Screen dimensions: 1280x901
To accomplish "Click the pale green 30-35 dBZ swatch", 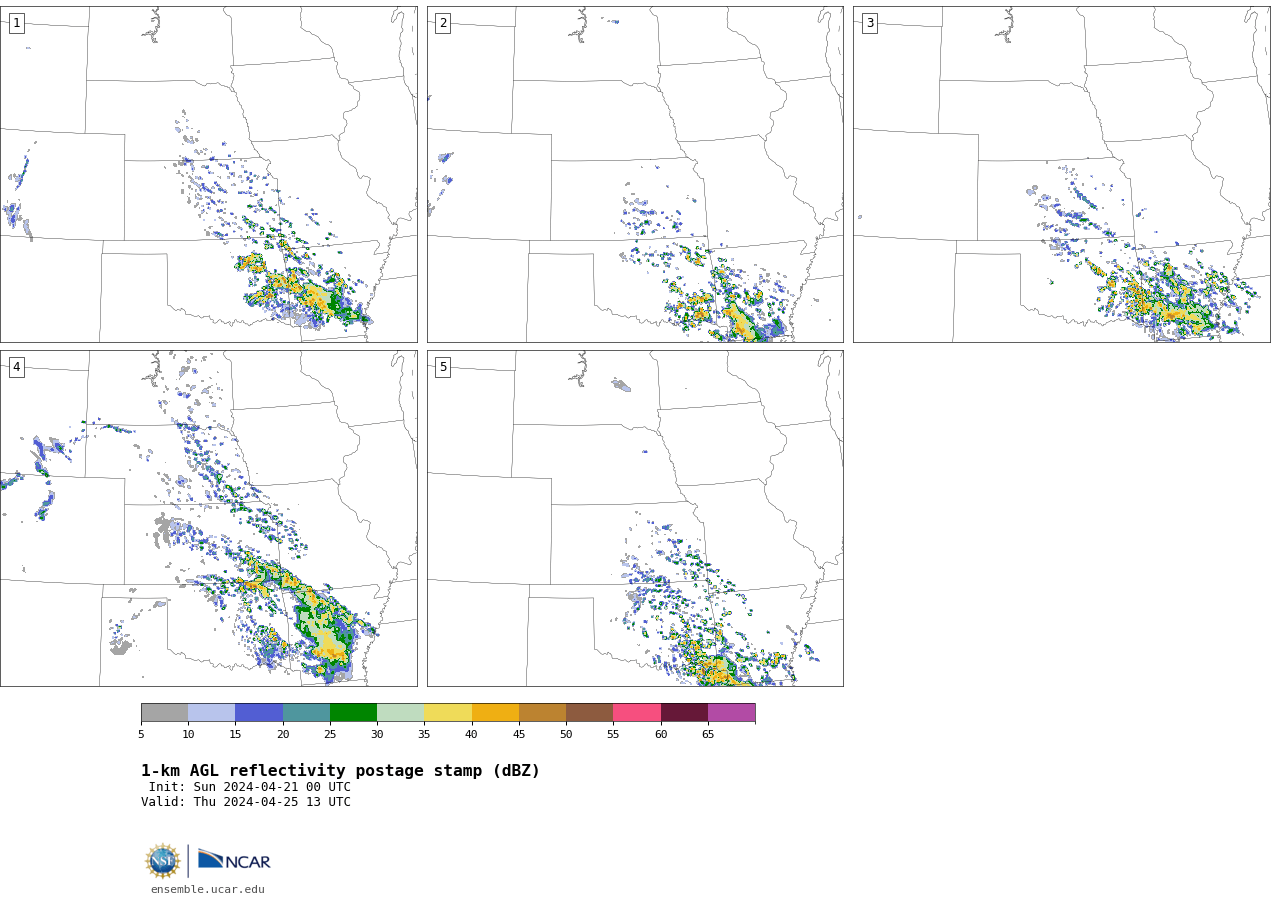I will 400,713.
